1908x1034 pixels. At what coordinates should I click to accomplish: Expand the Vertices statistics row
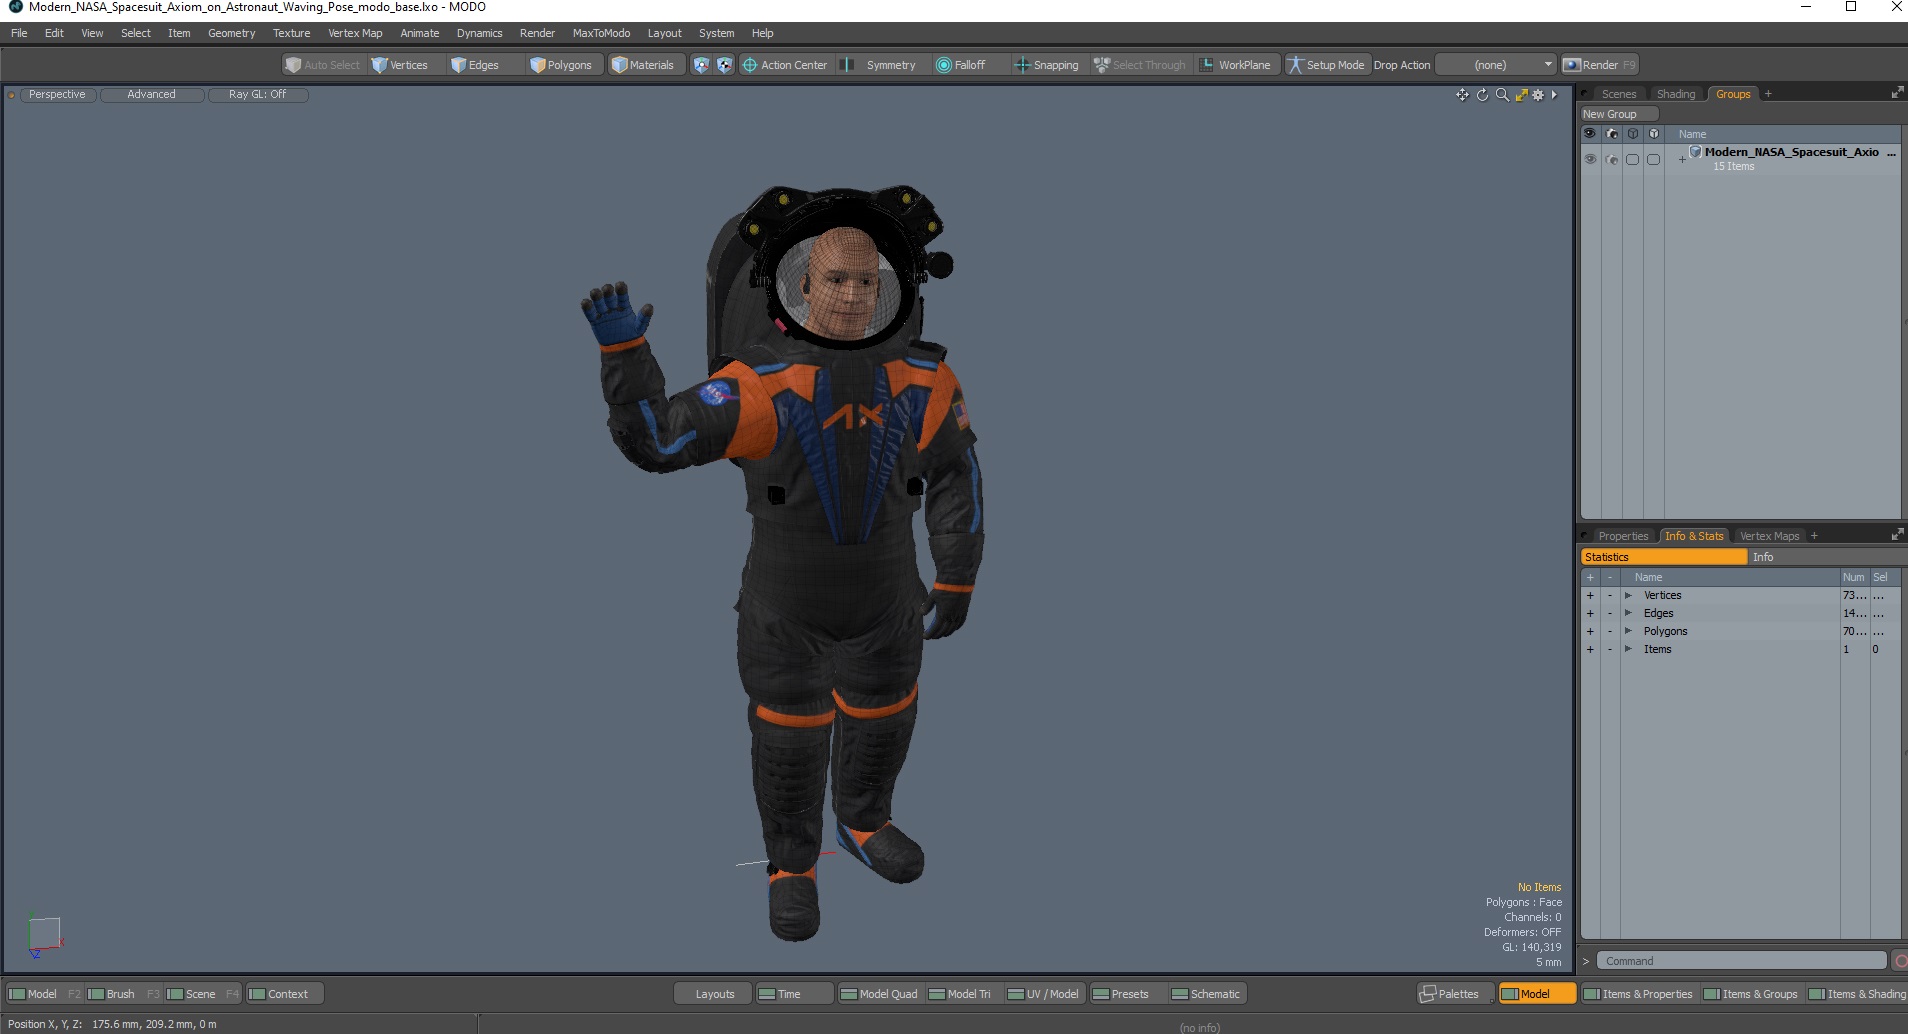[x=1628, y=595]
